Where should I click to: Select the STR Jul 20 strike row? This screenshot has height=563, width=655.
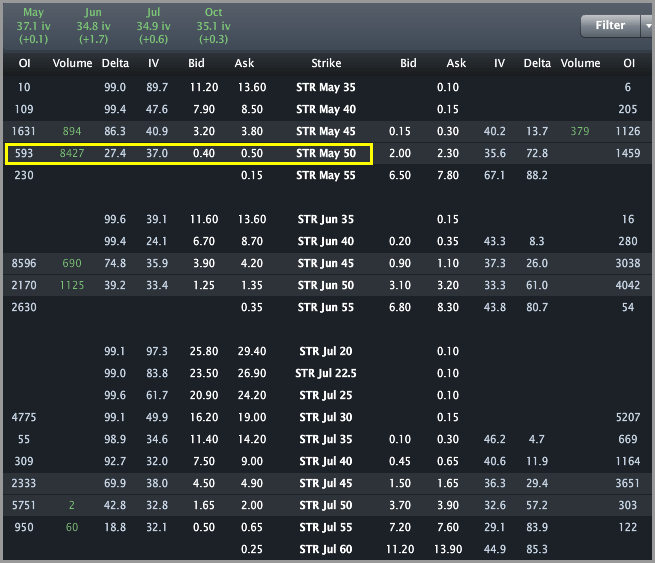pos(328,351)
